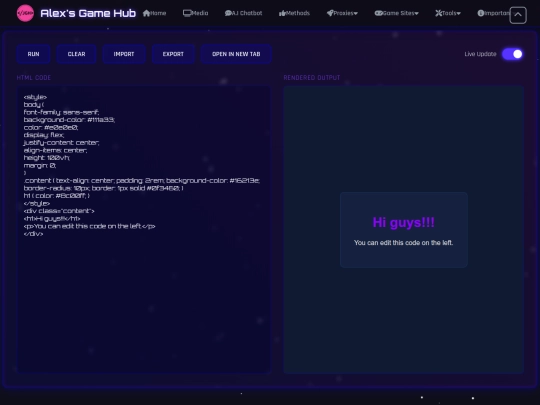This screenshot has width=540, height=405.
Task: Click the '<div class="content">' code line
Action: [59, 211]
